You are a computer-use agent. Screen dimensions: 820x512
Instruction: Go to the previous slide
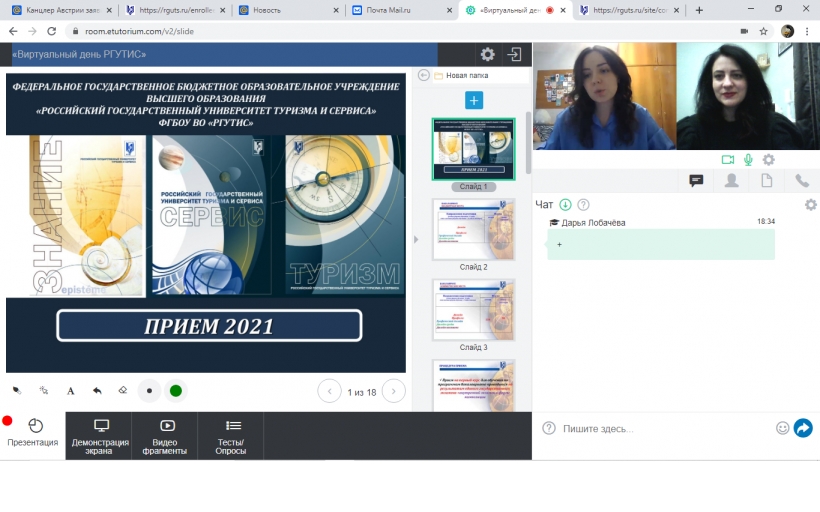click(329, 391)
